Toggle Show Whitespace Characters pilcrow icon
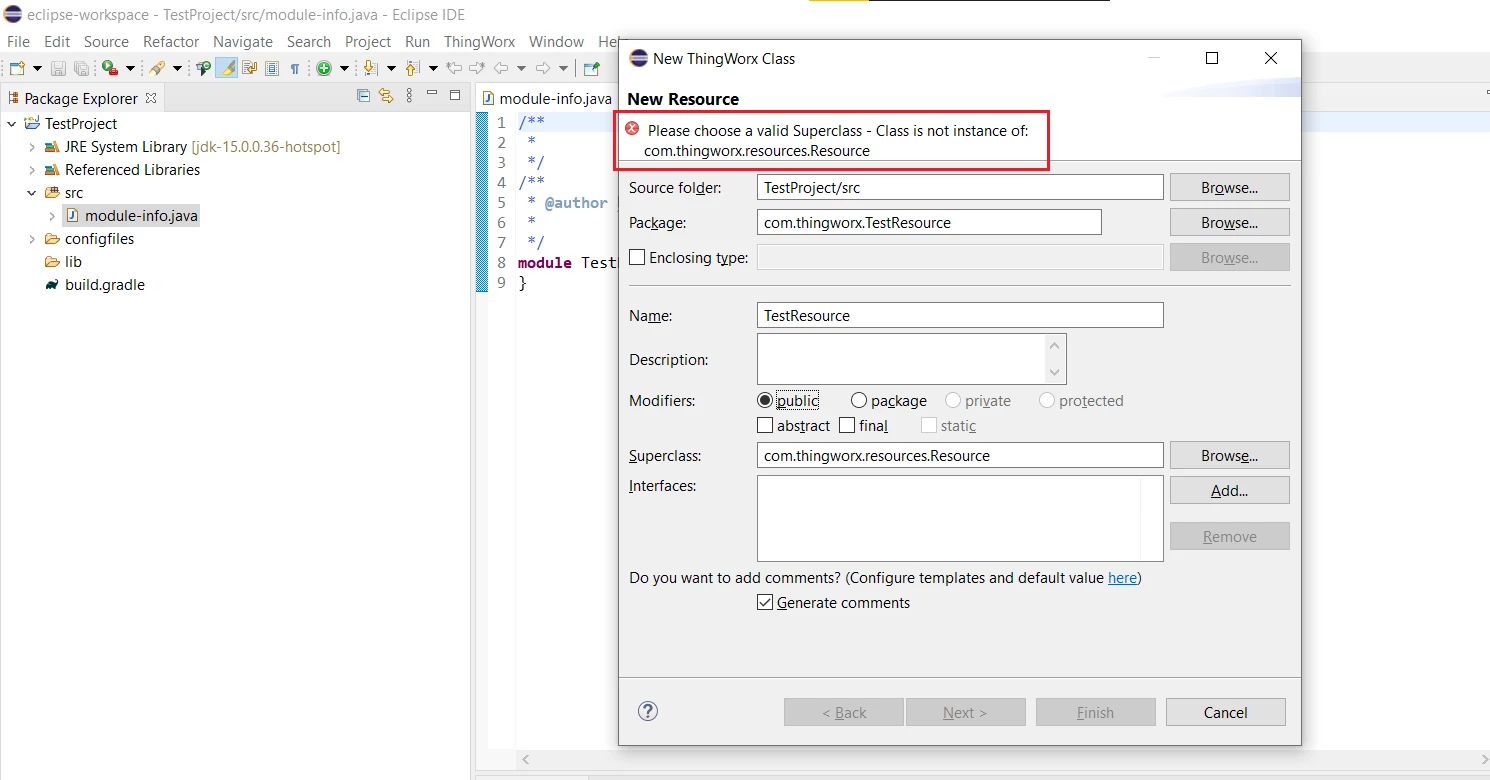 [x=295, y=69]
